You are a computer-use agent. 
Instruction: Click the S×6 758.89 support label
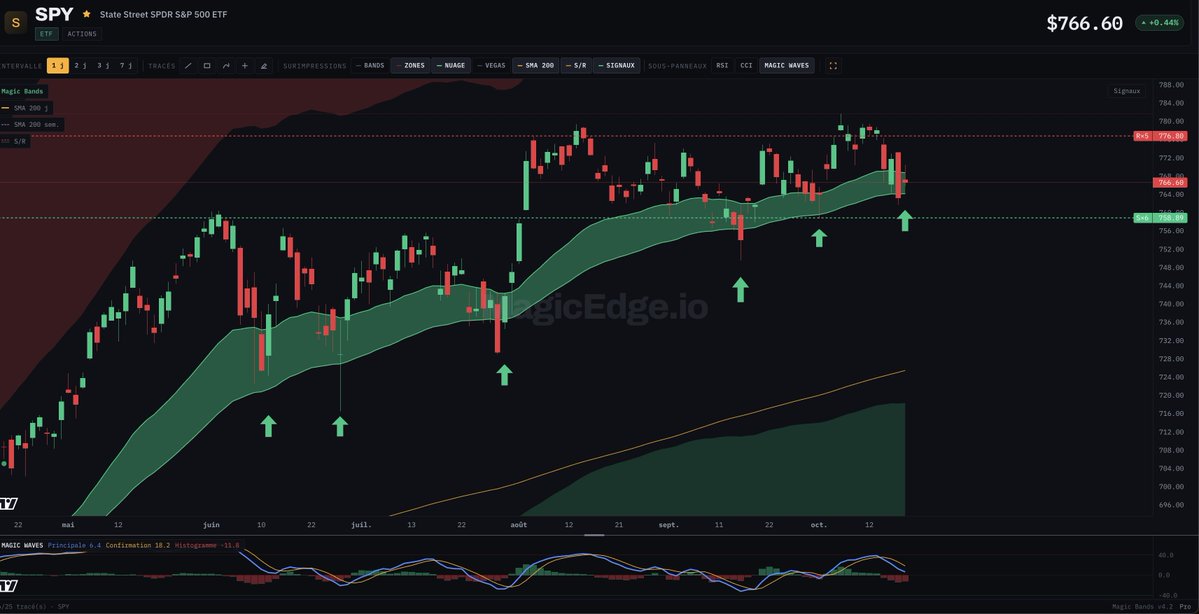coord(1160,218)
